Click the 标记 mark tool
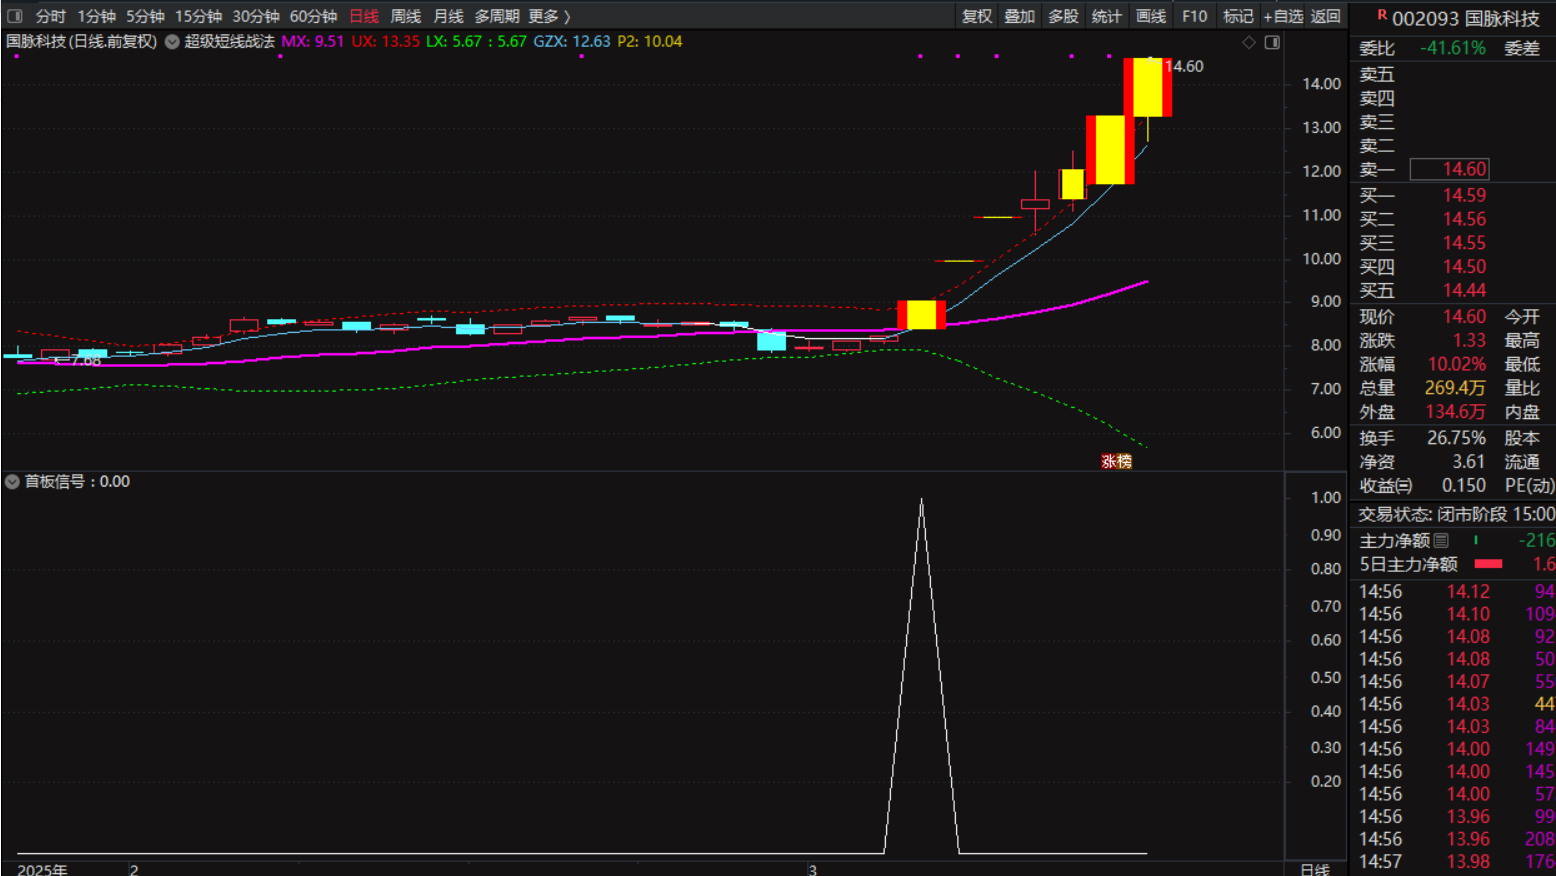1556x876 pixels. (1238, 16)
